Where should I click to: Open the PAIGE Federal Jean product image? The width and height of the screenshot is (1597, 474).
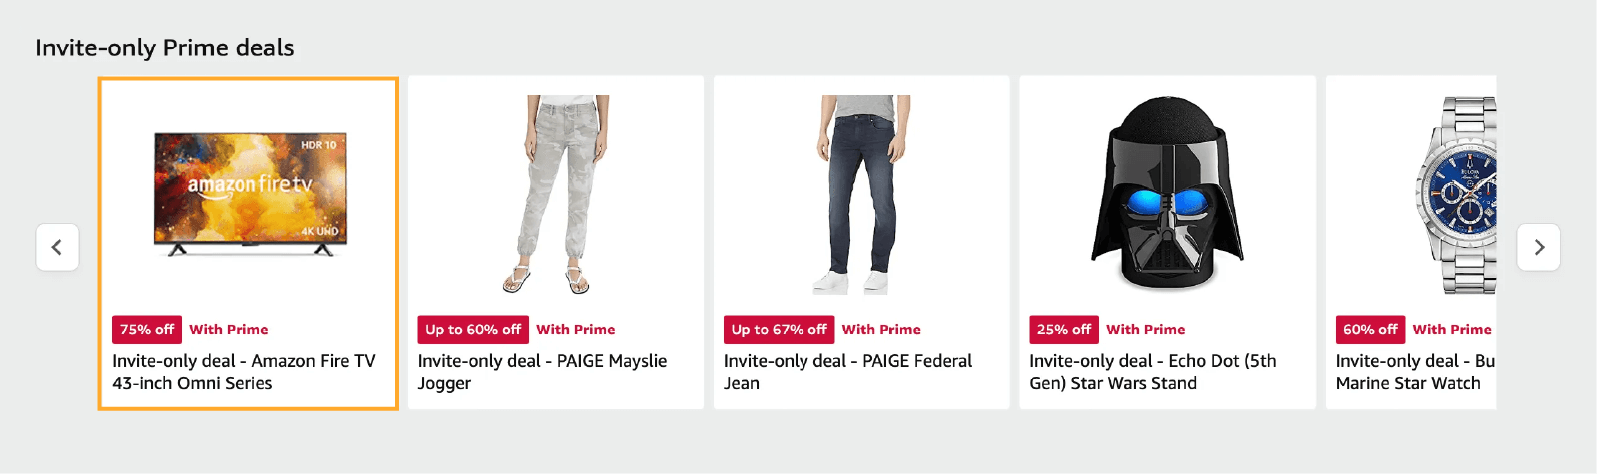pyautogui.click(x=862, y=195)
